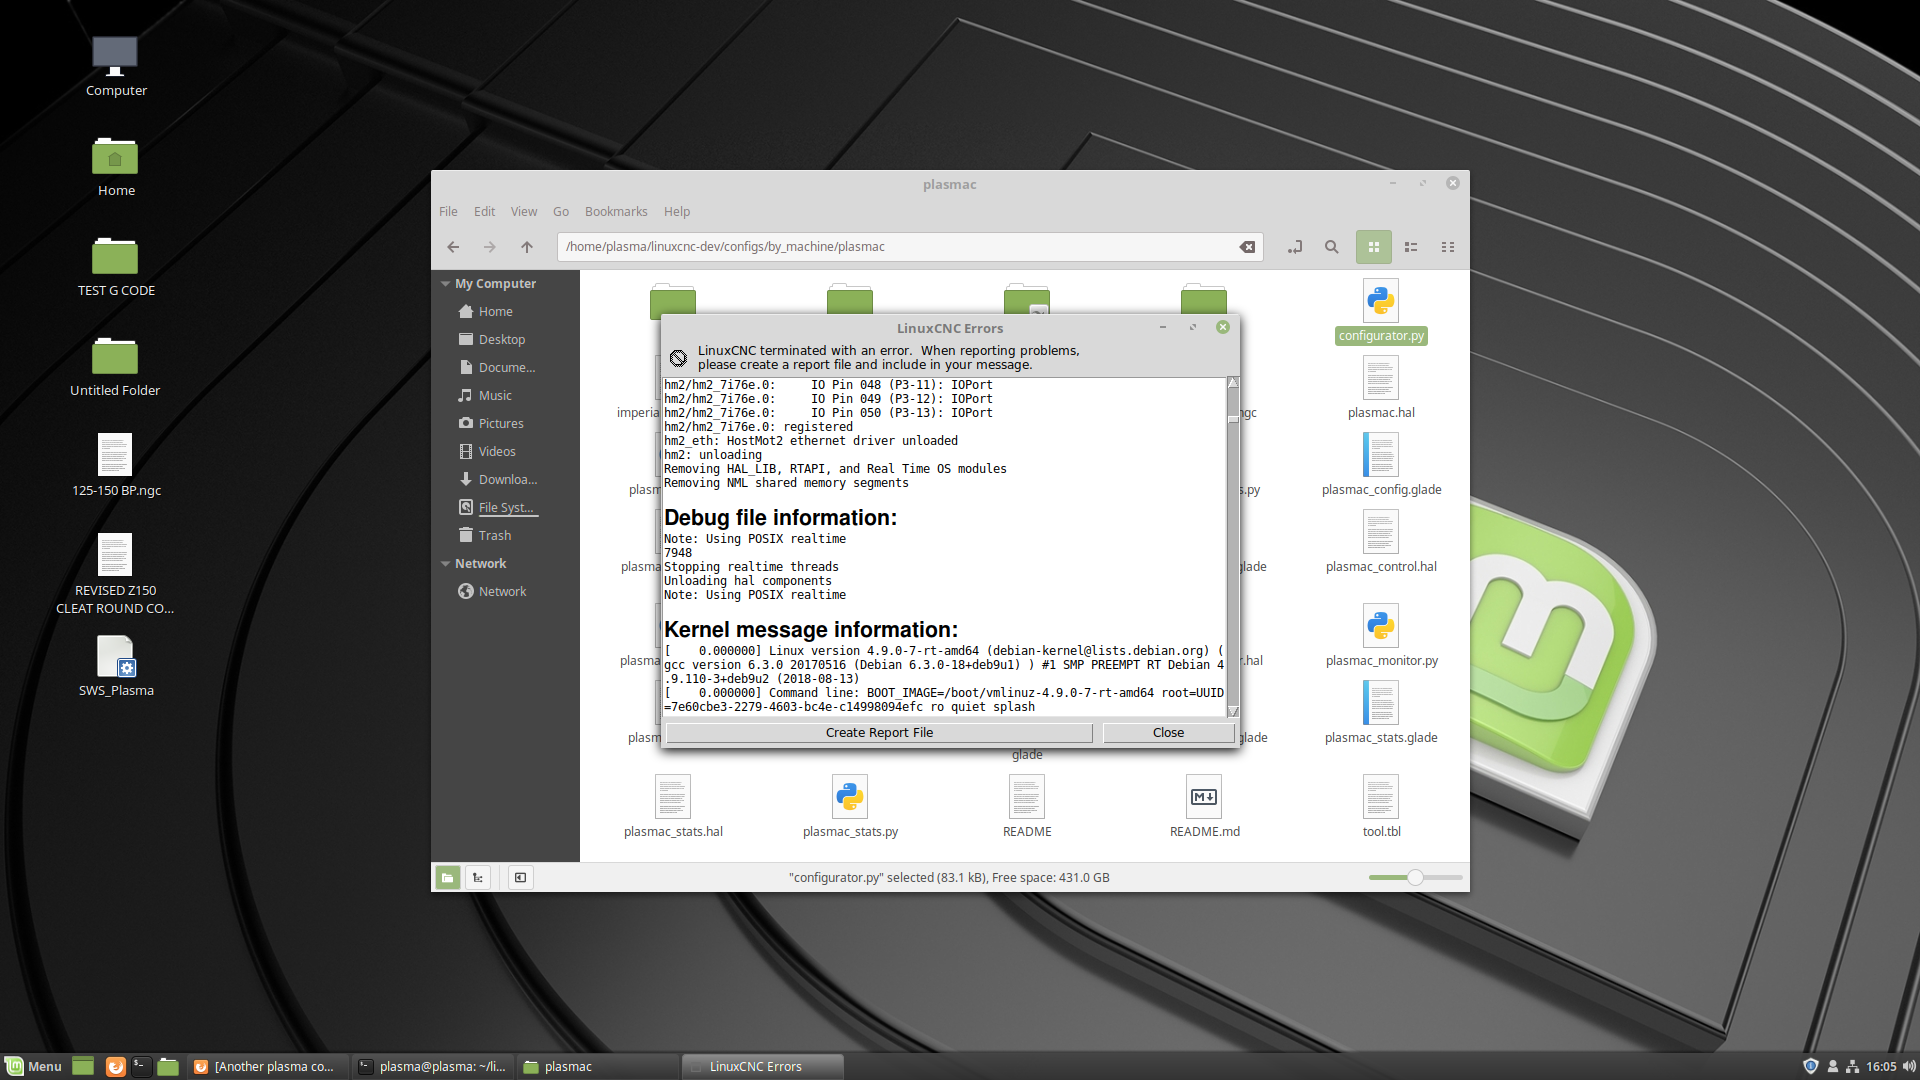Viewport: 1920px width, 1080px height.
Task: Collapse the My Computer sidebar section
Action: click(445, 284)
